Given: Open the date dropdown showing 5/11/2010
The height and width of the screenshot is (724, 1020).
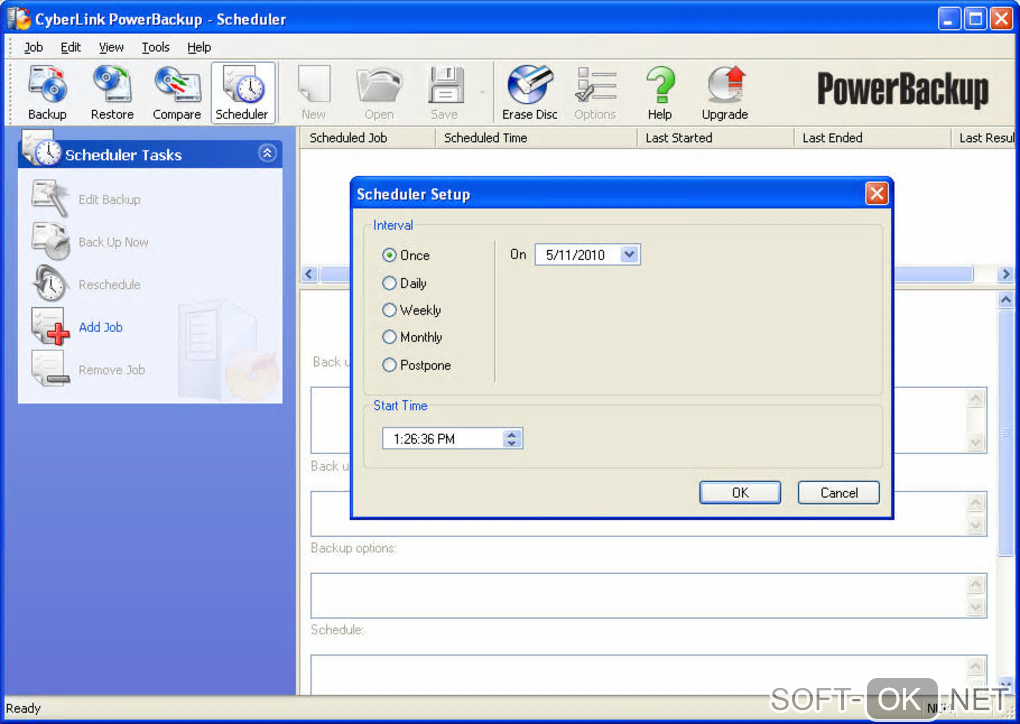Looking at the screenshot, I should click(629, 254).
